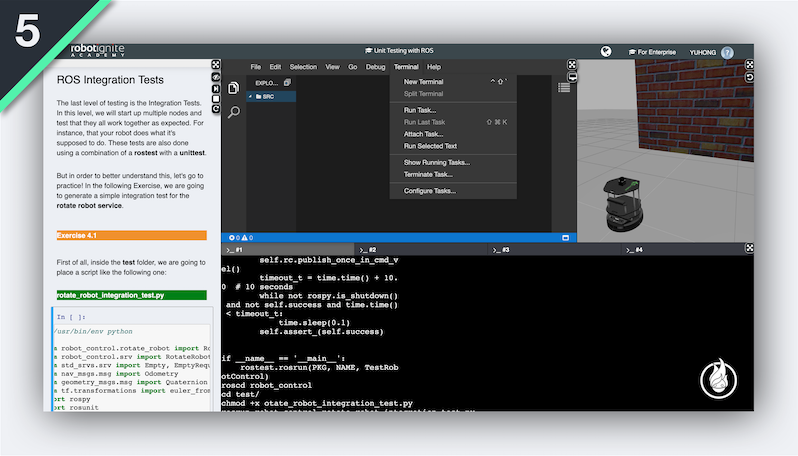The width and height of the screenshot is (798, 456).
Task: Reset the simulation using the reload icon
Action: (x=749, y=77)
